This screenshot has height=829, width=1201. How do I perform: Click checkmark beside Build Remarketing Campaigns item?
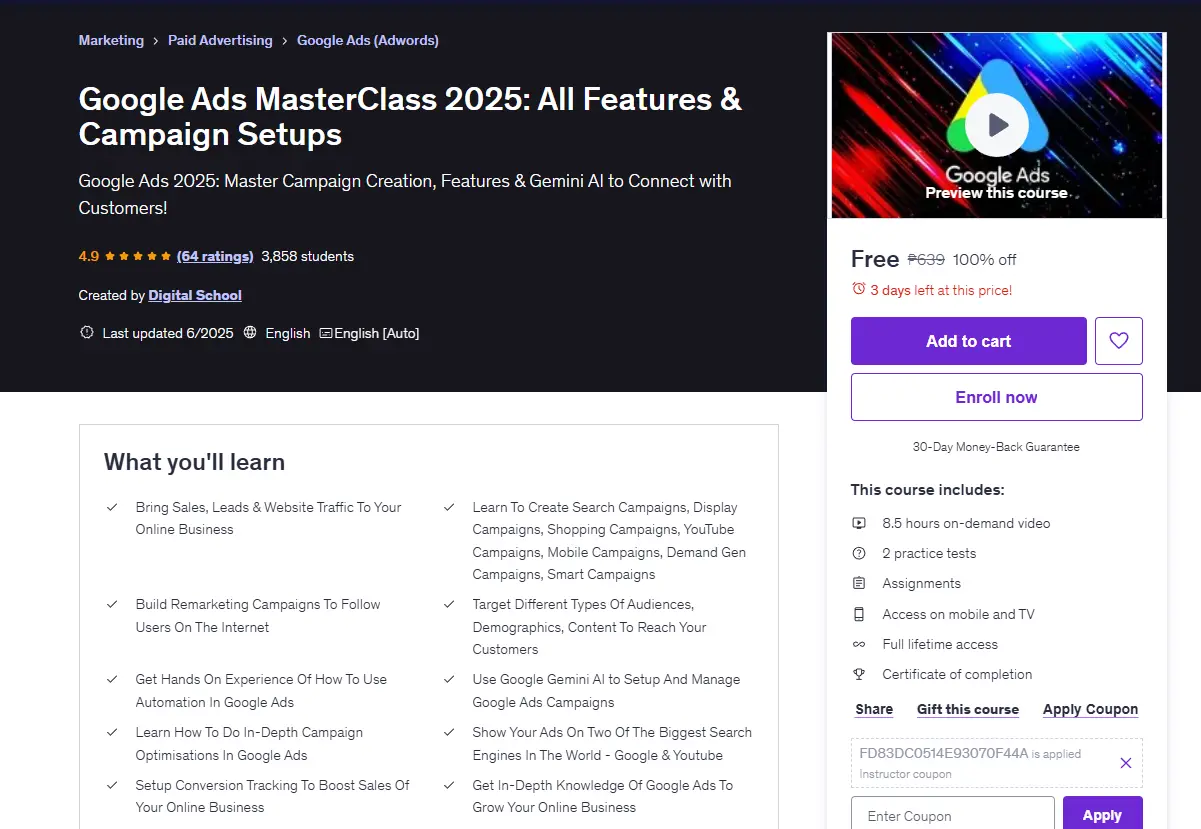click(x=113, y=604)
